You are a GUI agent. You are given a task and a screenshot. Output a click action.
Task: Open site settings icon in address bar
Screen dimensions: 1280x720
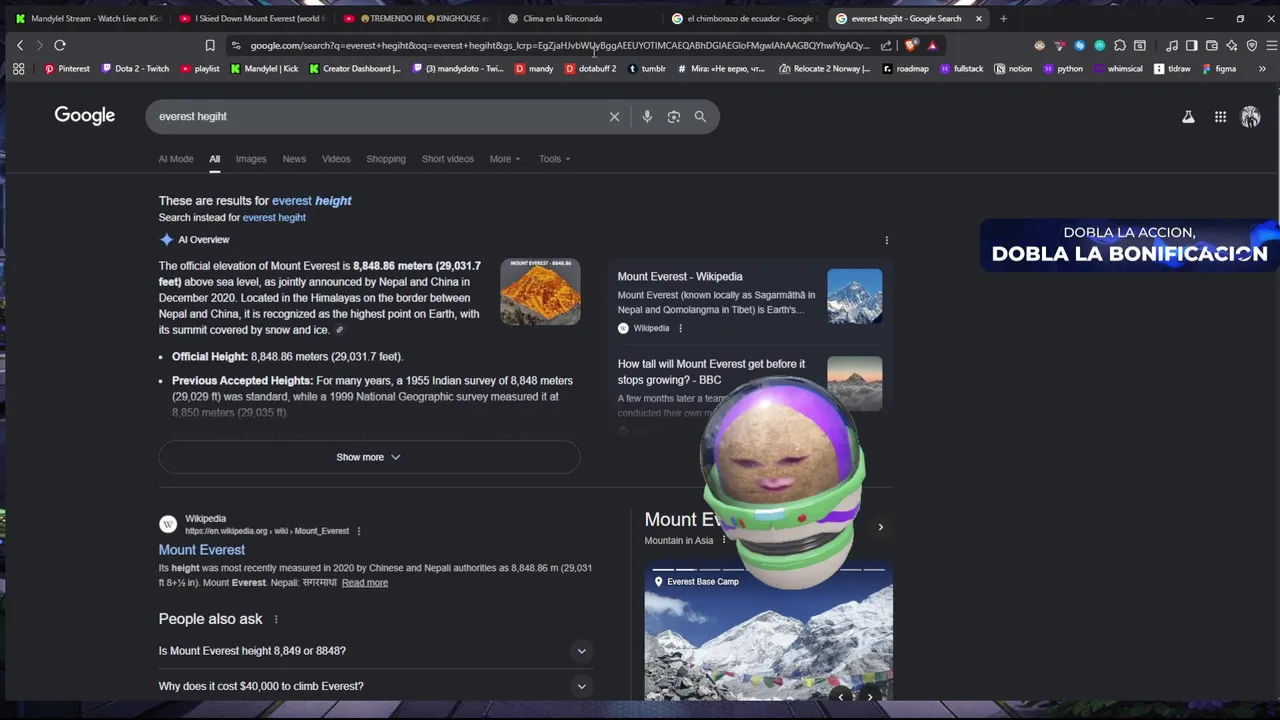point(235,45)
